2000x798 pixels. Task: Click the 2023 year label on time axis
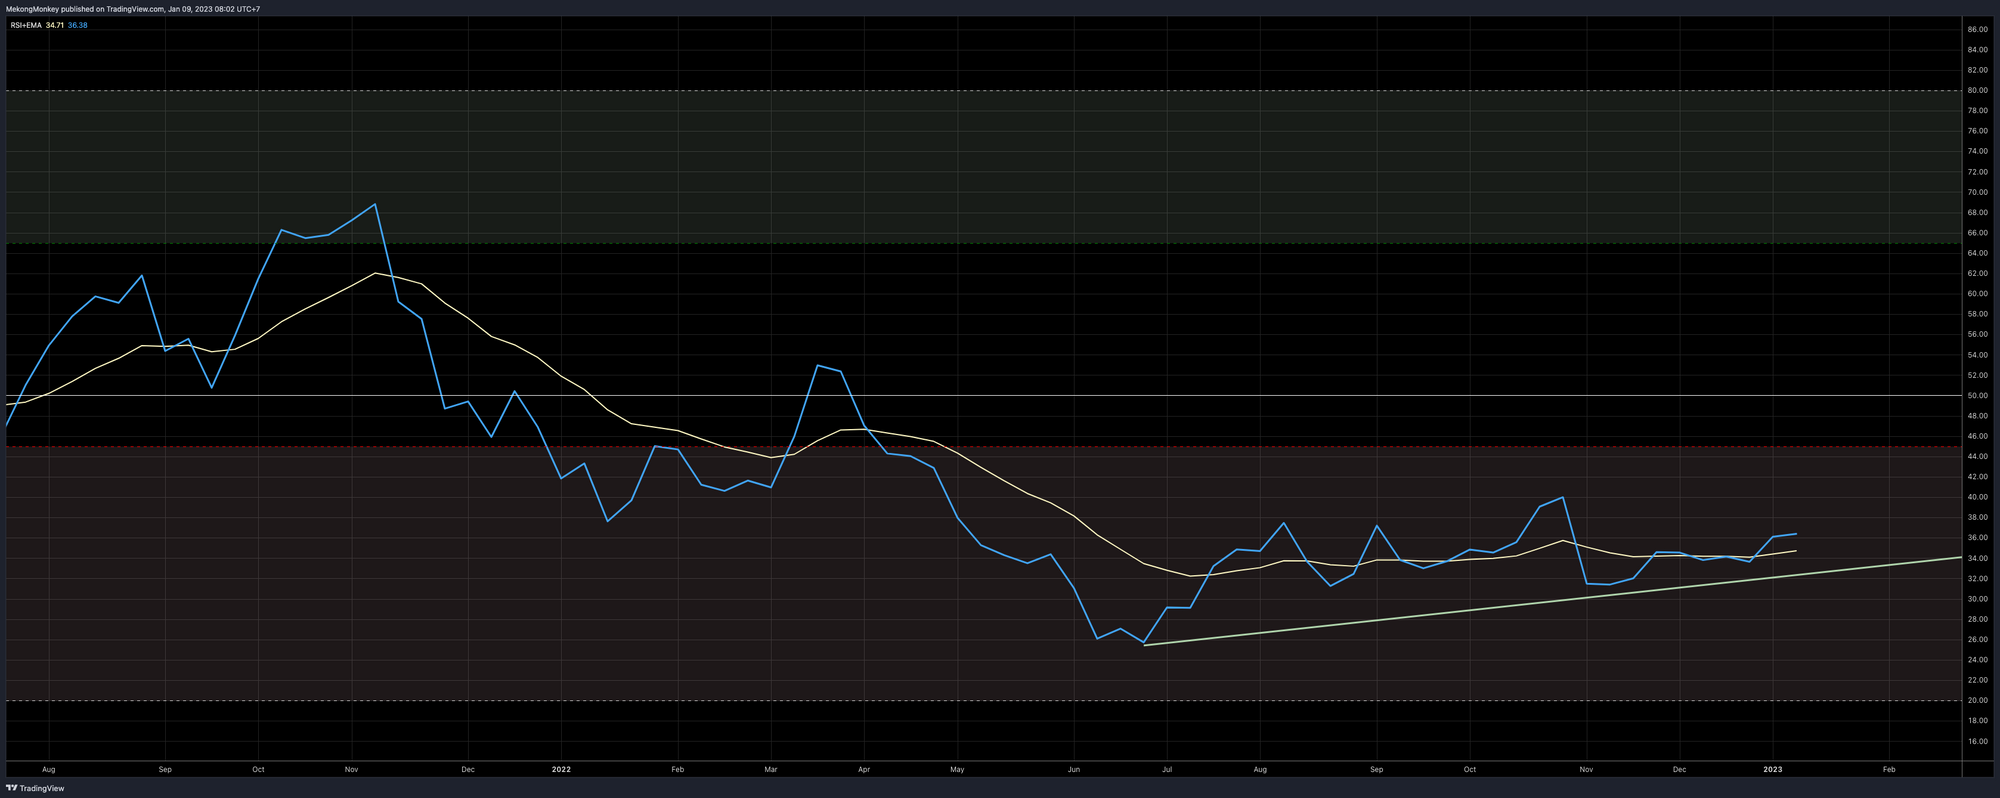1772,769
